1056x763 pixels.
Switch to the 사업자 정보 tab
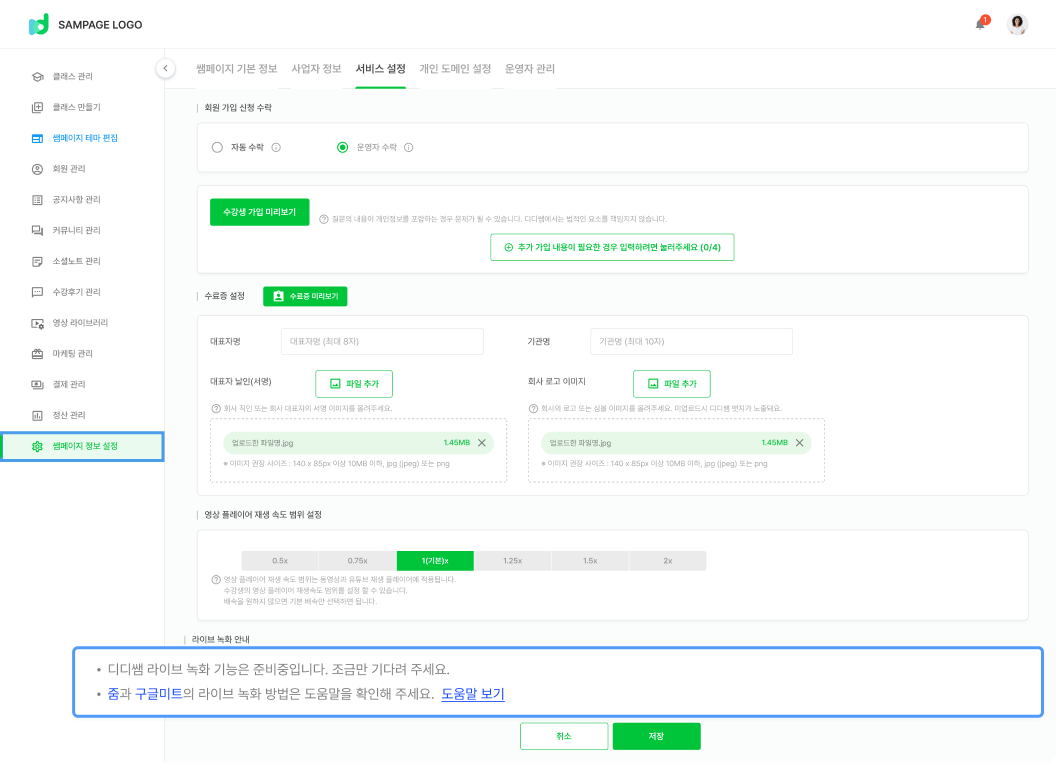point(316,69)
